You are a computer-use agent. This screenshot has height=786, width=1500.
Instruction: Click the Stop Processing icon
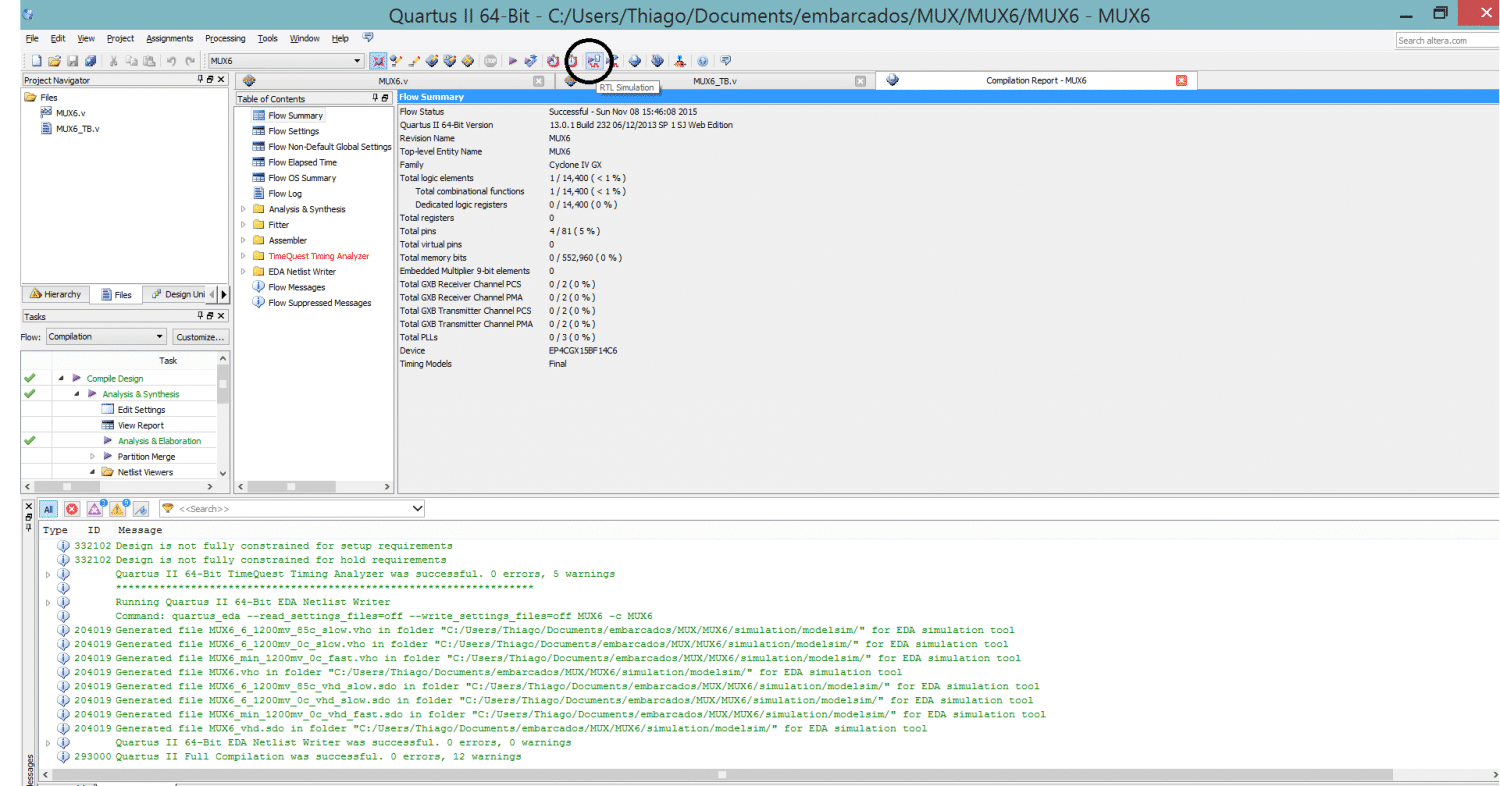click(491, 61)
